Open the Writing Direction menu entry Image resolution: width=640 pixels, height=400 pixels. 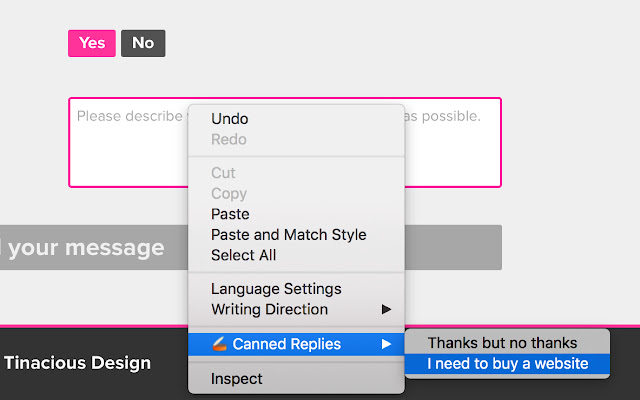click(269, 309)
